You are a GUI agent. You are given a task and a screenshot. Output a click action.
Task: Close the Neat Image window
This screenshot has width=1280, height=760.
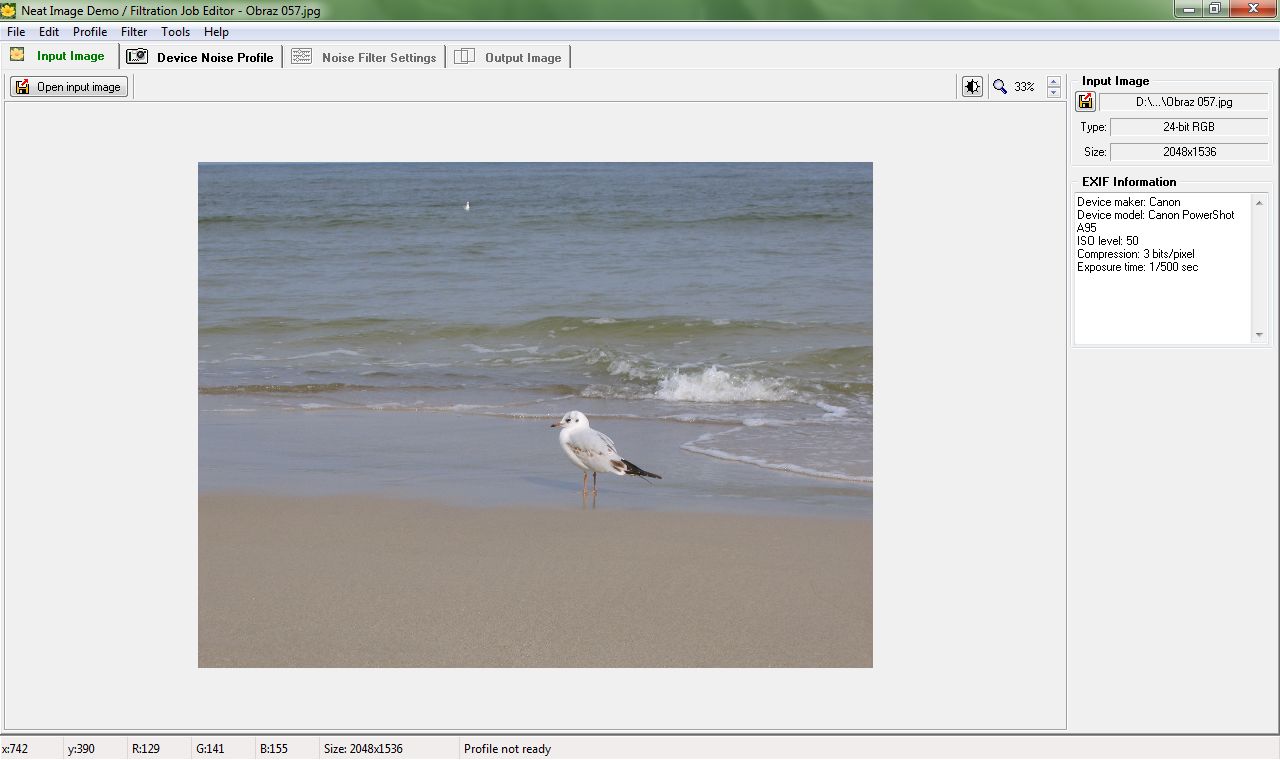click(x=1254, y=8)
